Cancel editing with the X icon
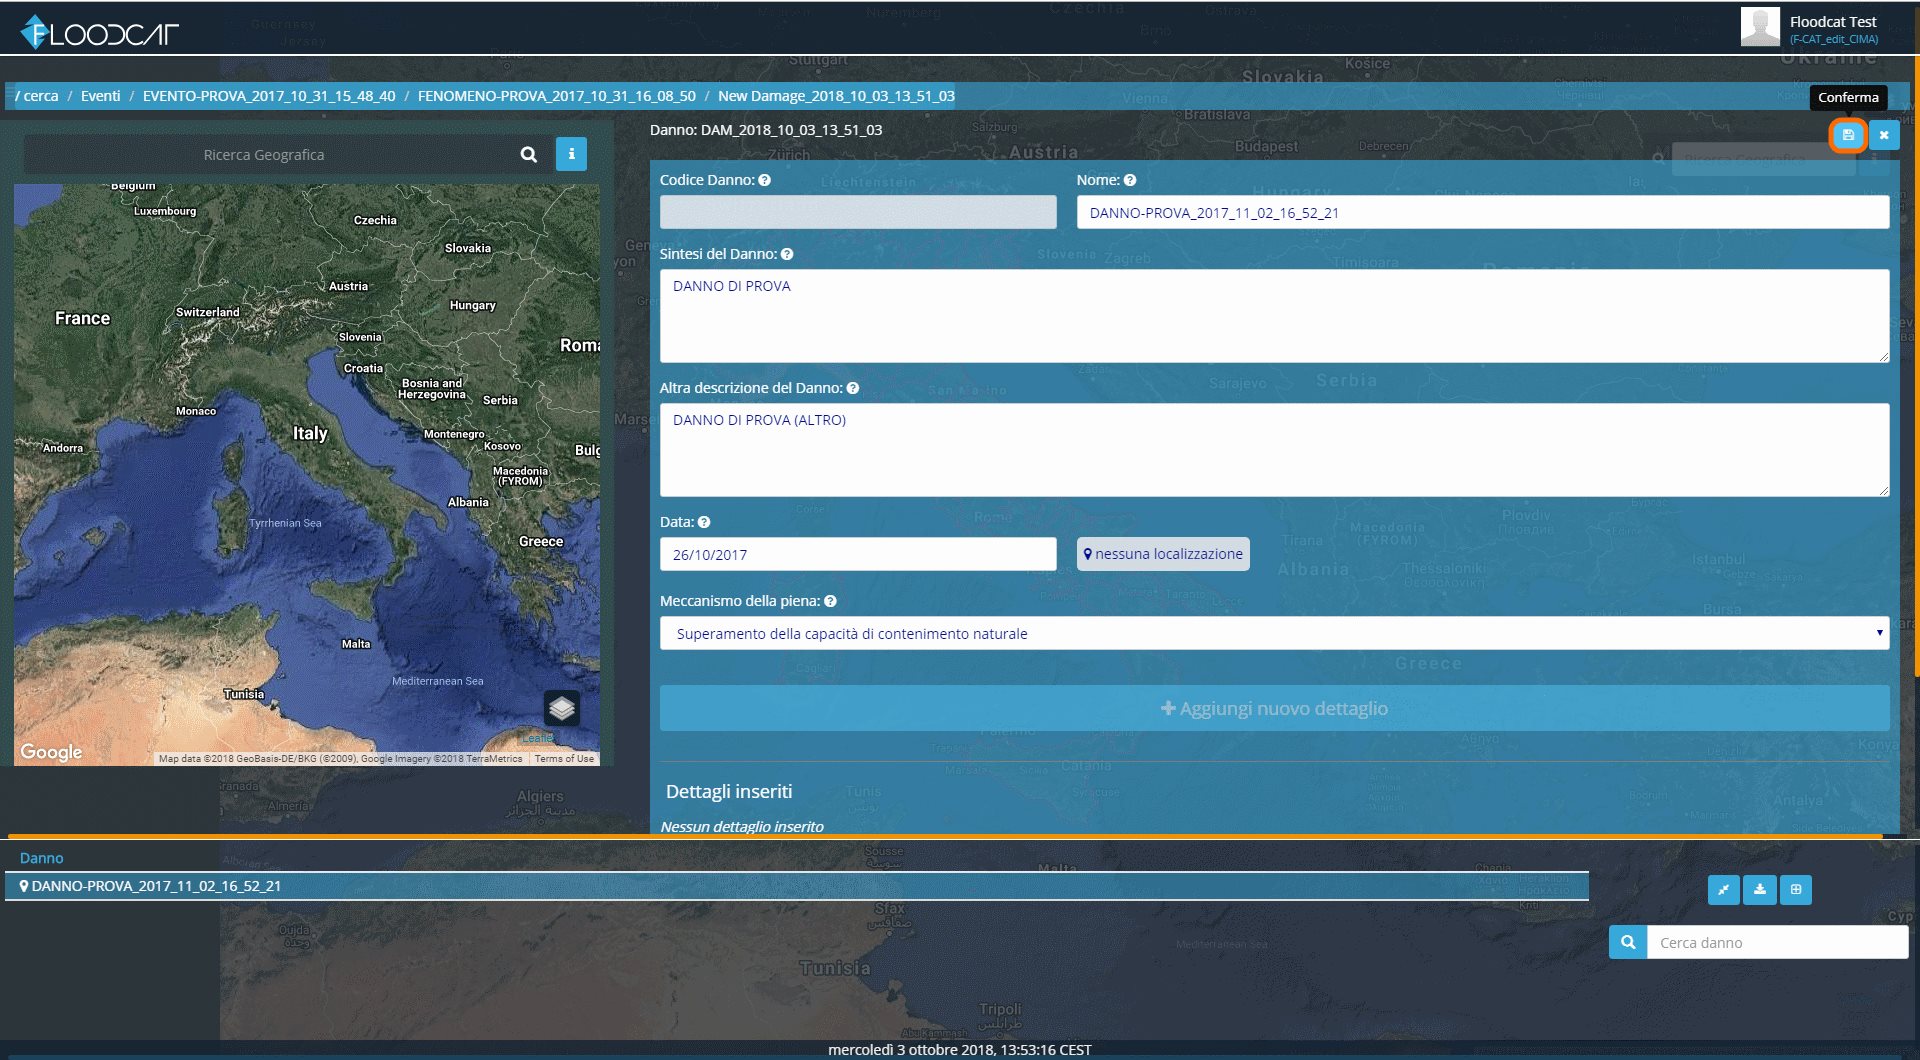Screen dimensions: 1920x1060 [x=1884, y=135]
